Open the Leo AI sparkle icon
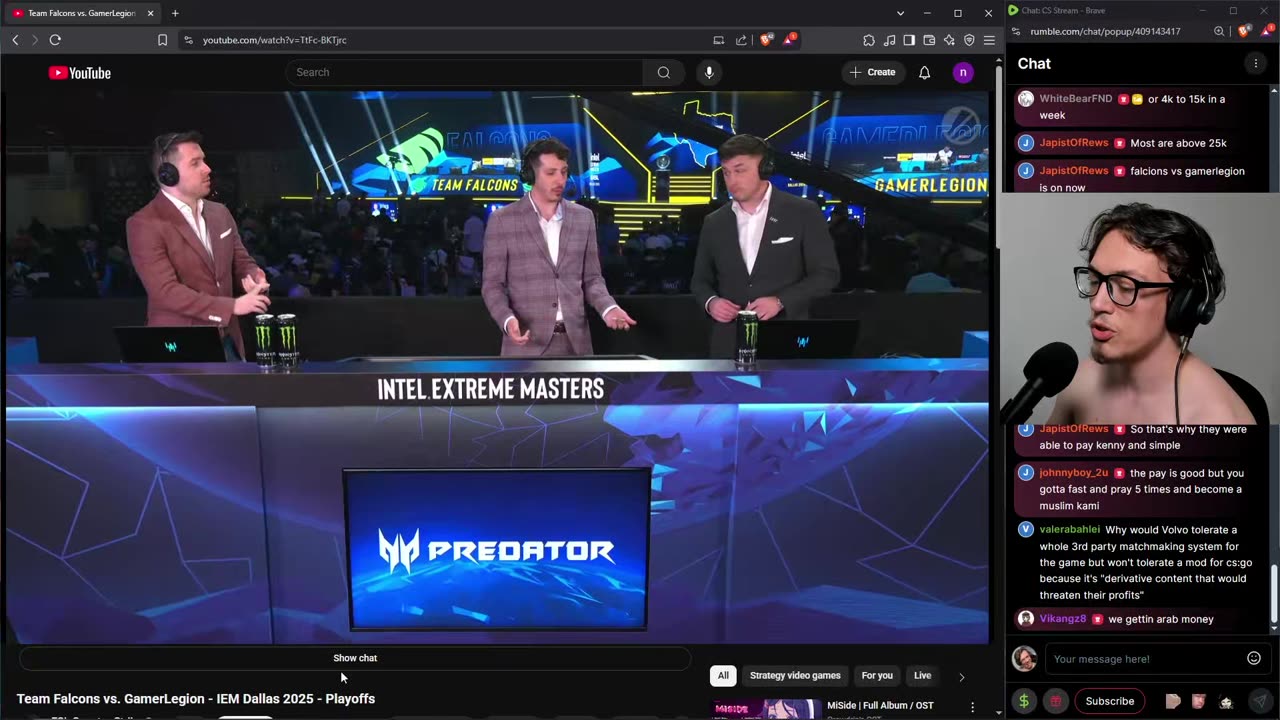Viewport: 1280px width, 720px height. click(949, 40)
